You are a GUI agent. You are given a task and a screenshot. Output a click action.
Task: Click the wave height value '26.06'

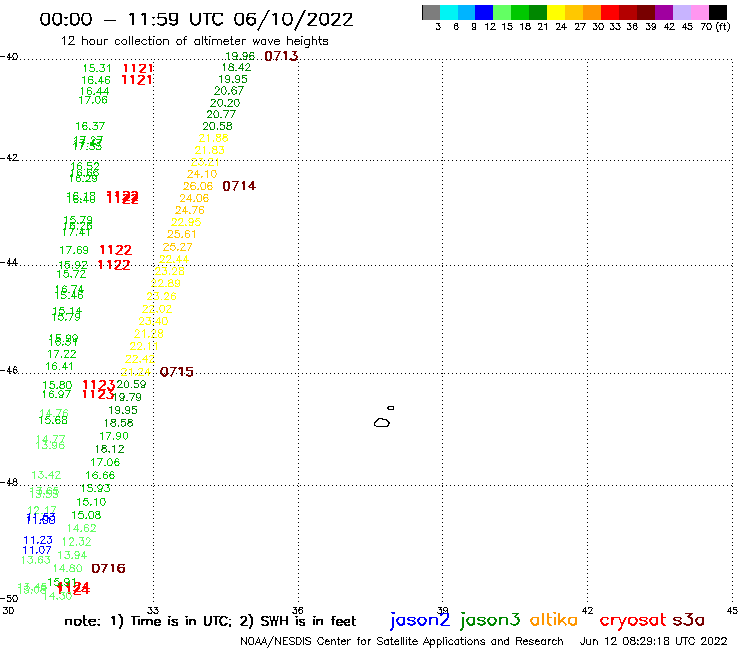(198, 186)
